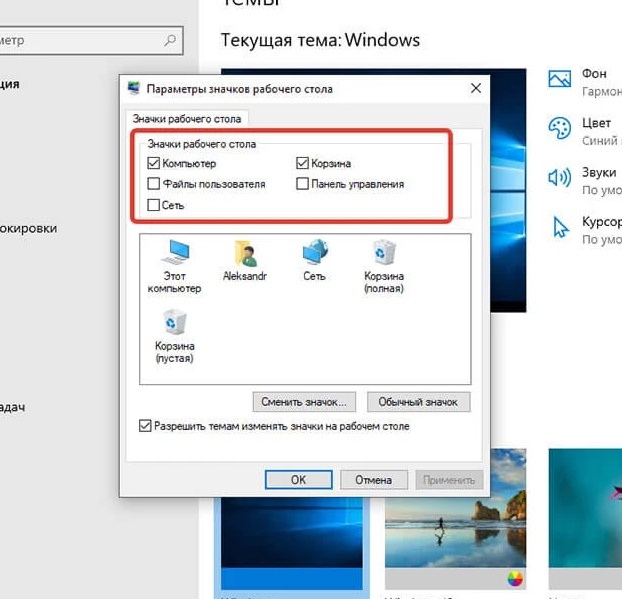Select the Сеть globe icon
This screenshot has width=622, height=599.
(315, 252)
